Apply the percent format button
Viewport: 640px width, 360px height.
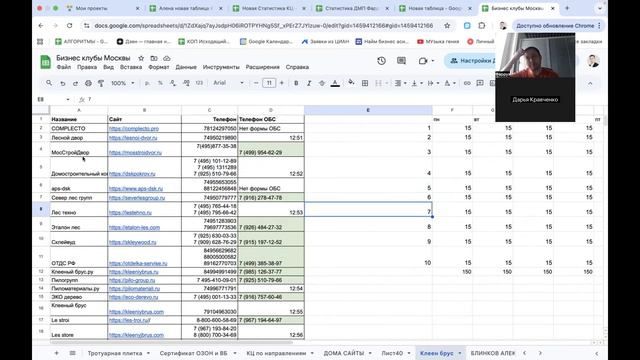point(160,83)
